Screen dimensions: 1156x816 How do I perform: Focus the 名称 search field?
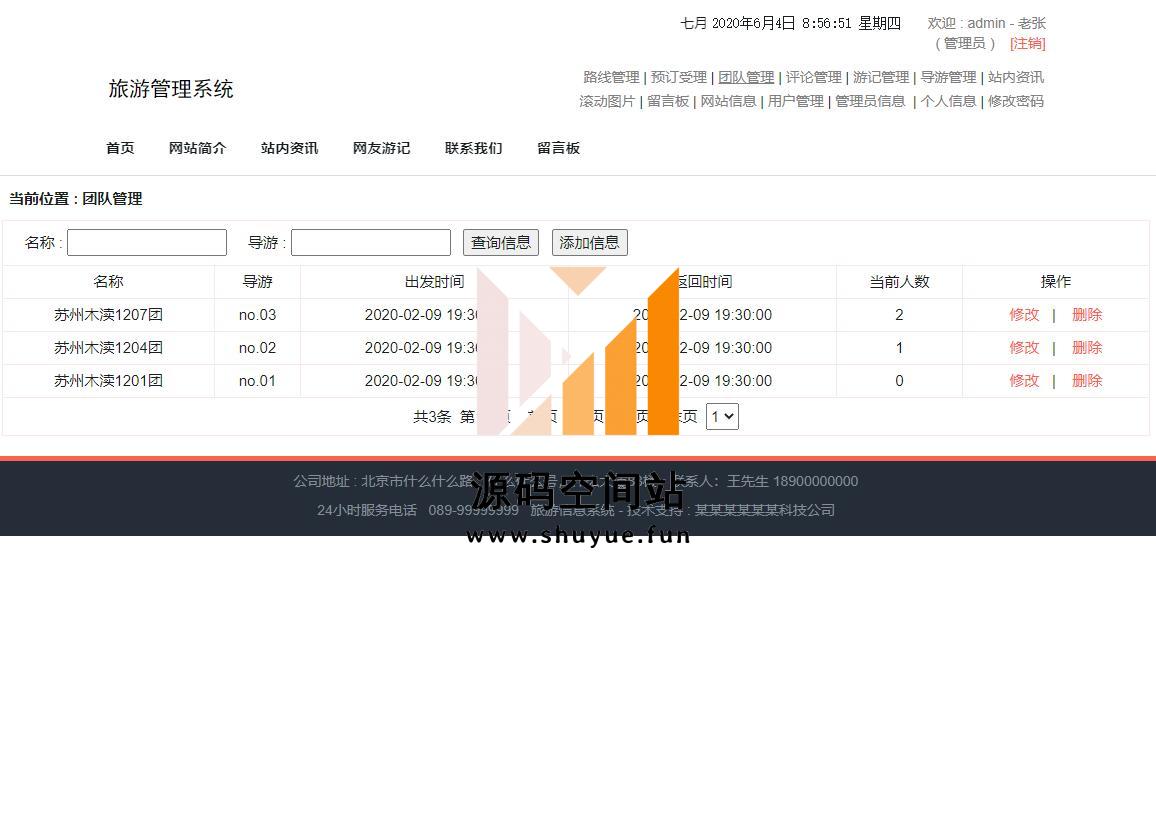(147, 243)
